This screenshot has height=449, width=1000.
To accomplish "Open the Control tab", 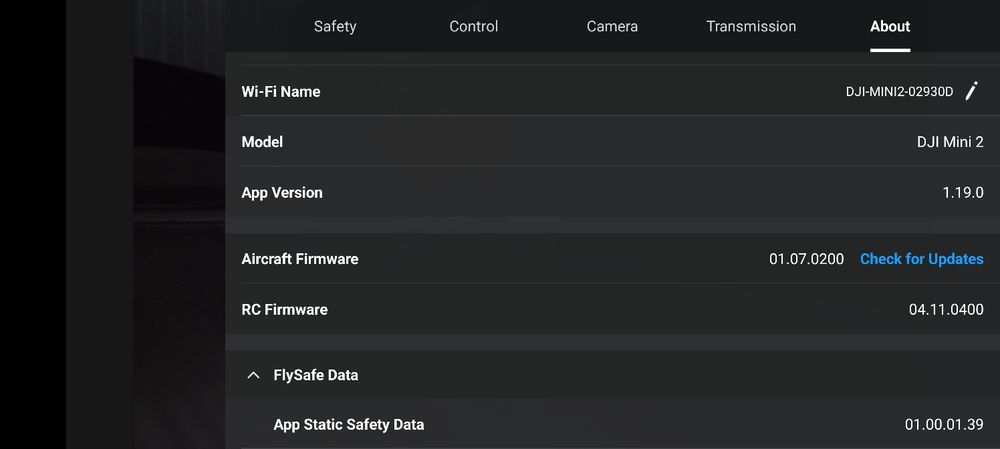I will pyautogui.click(x=474, y=26).
